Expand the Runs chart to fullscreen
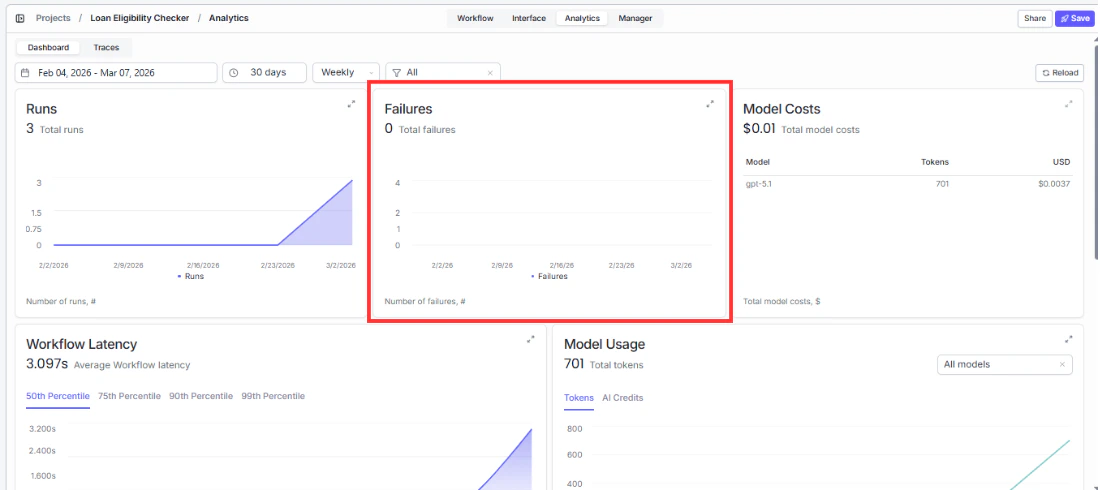The width and height of the screenshot is (1100, 490). 351,104
